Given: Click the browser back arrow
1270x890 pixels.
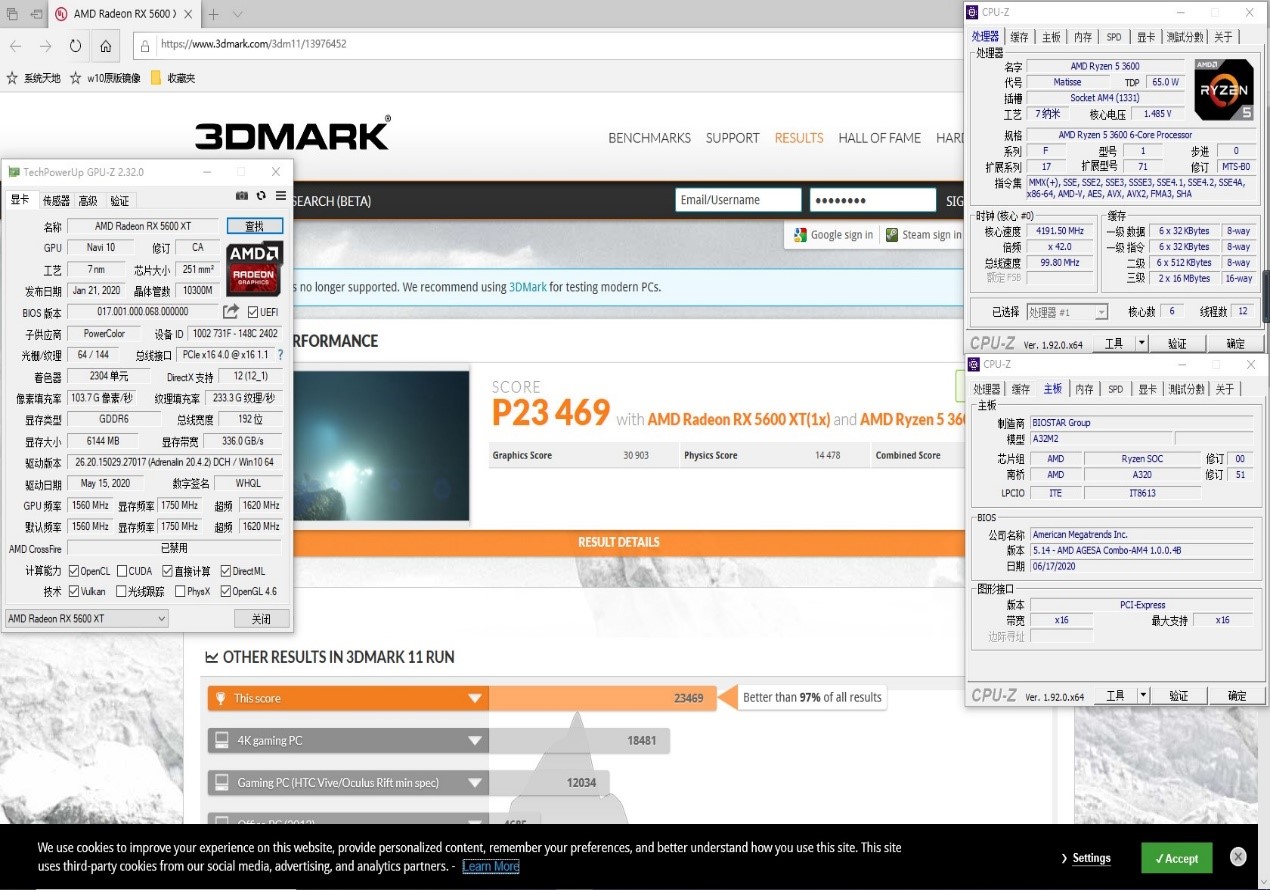Looking at the screenshot, I should (x=15, y=46).
